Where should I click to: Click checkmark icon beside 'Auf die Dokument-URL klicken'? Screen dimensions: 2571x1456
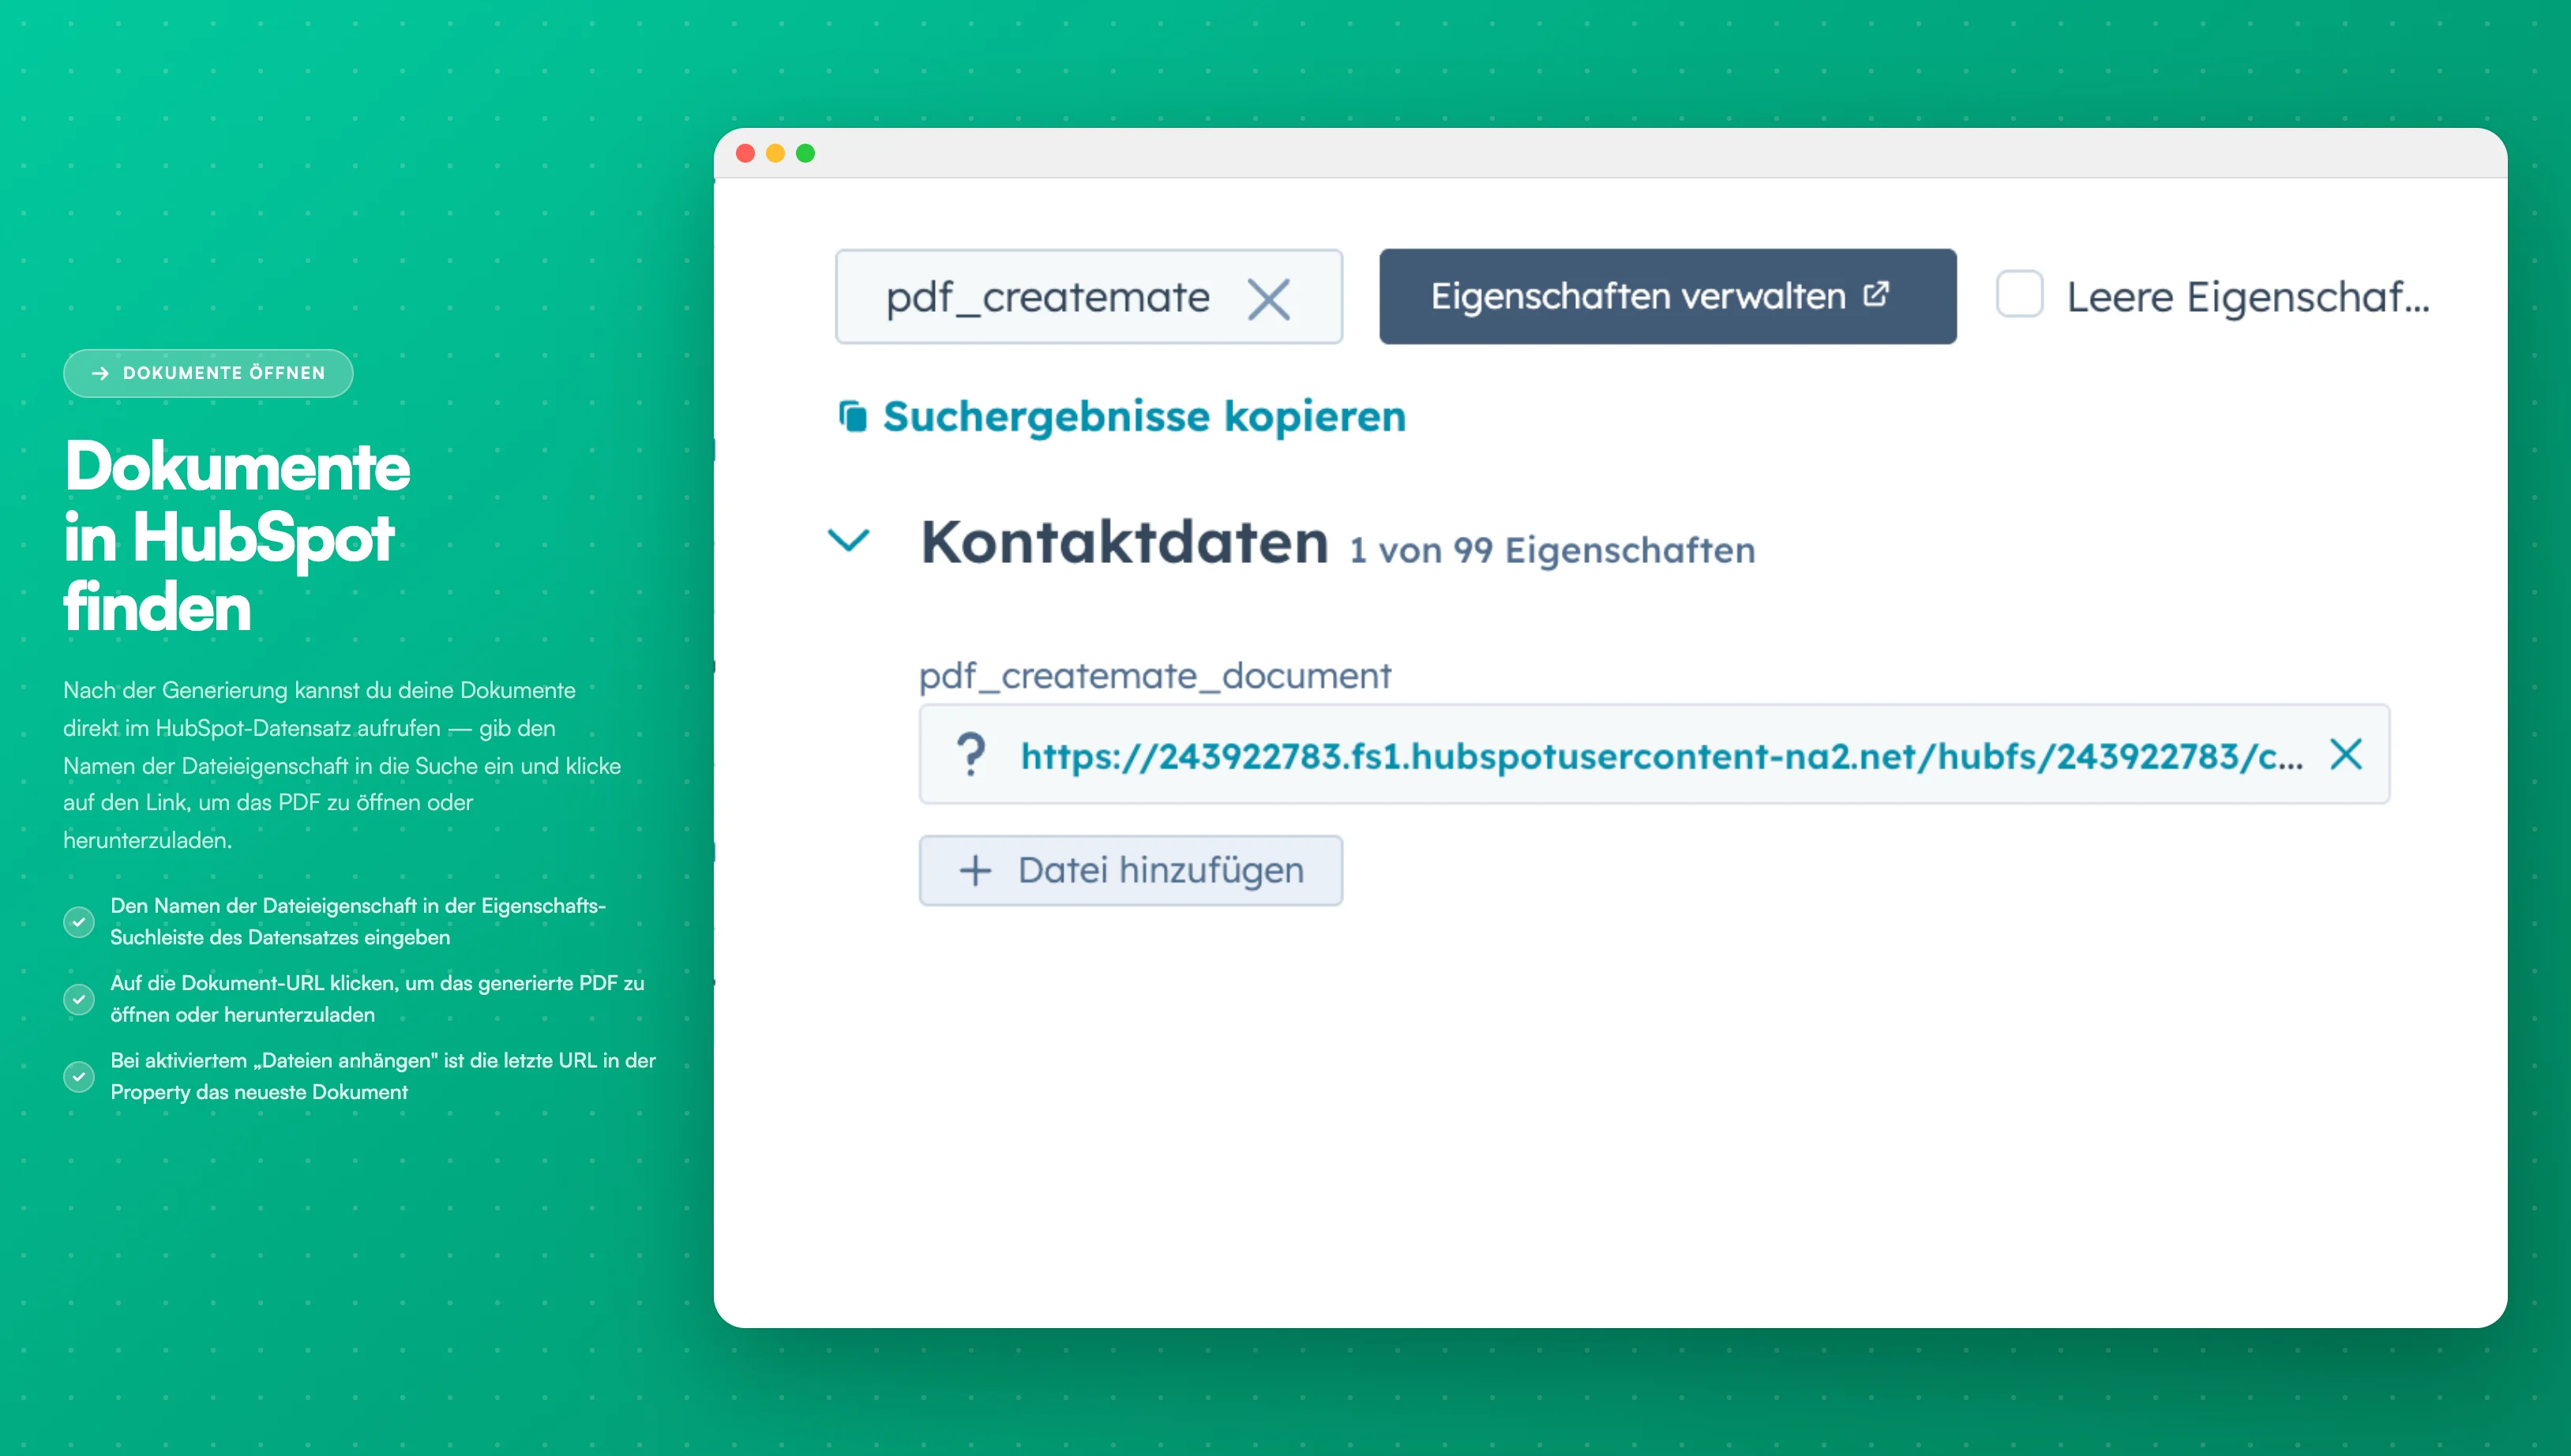click(79, 998)
